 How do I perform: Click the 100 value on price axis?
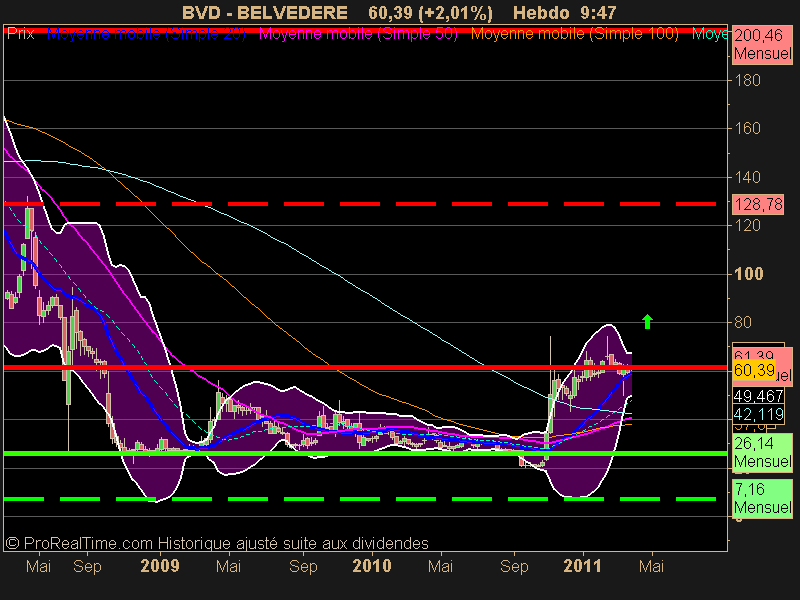pyautogui.click(x=749, y=274)
